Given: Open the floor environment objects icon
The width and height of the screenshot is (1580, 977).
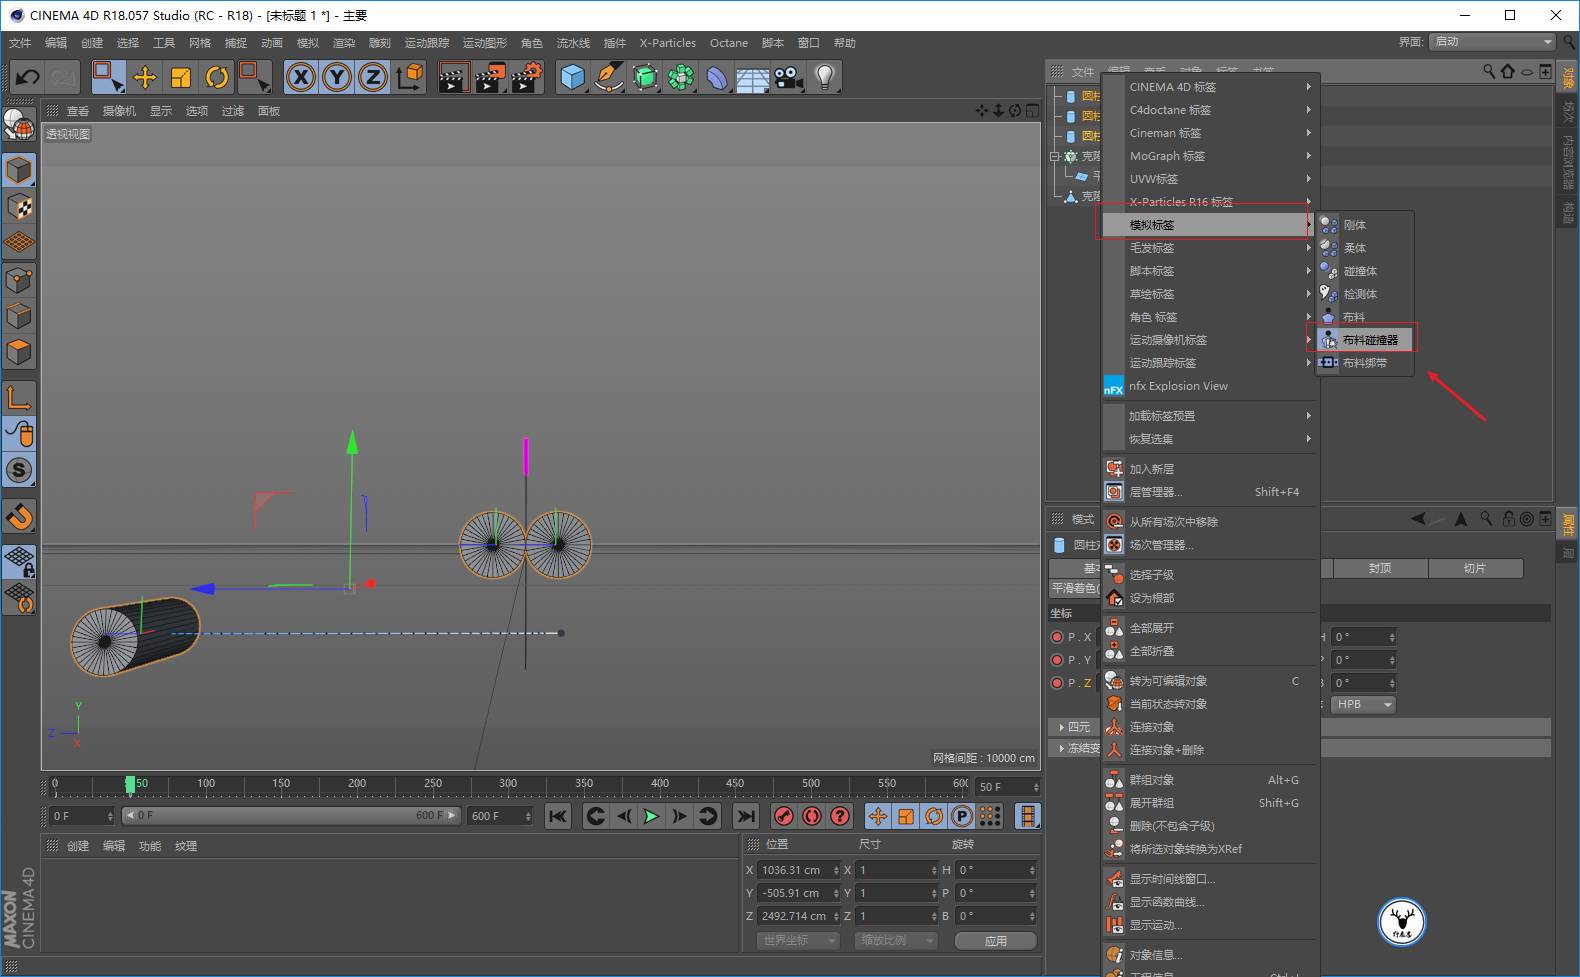Looking at the screenshot, I should coord(753,77).
